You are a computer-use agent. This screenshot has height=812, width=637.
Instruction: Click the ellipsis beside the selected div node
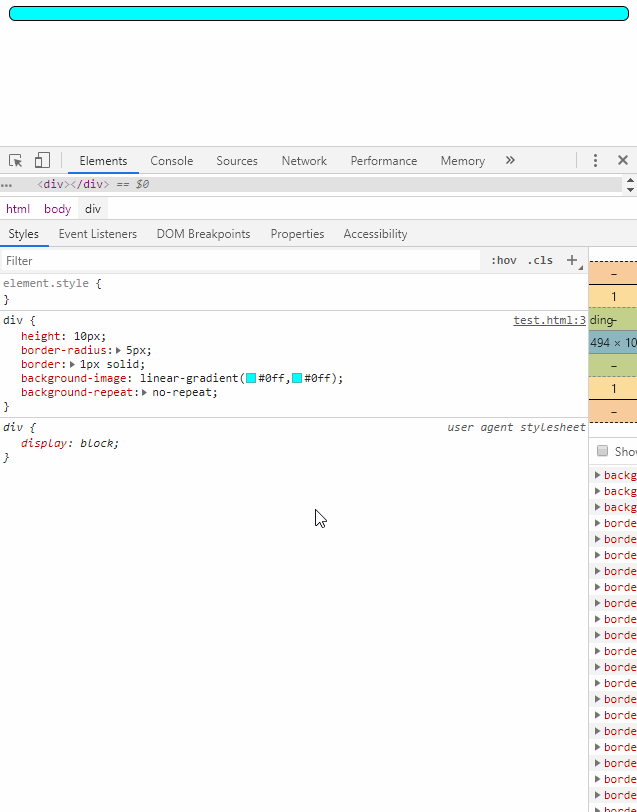pos(7,185)
